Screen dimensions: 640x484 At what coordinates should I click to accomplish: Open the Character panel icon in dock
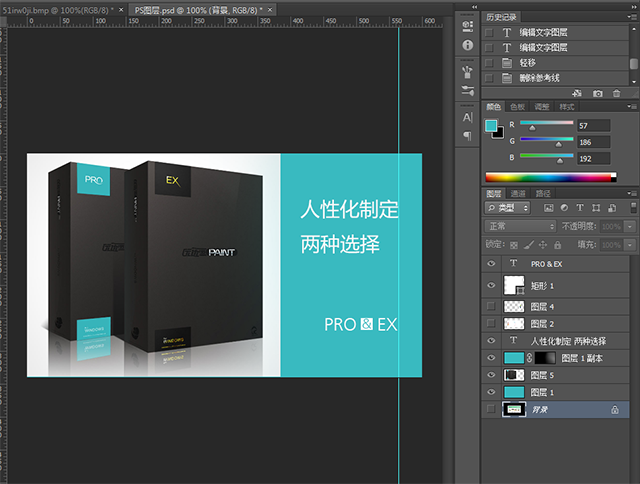[x=467, y=117]
